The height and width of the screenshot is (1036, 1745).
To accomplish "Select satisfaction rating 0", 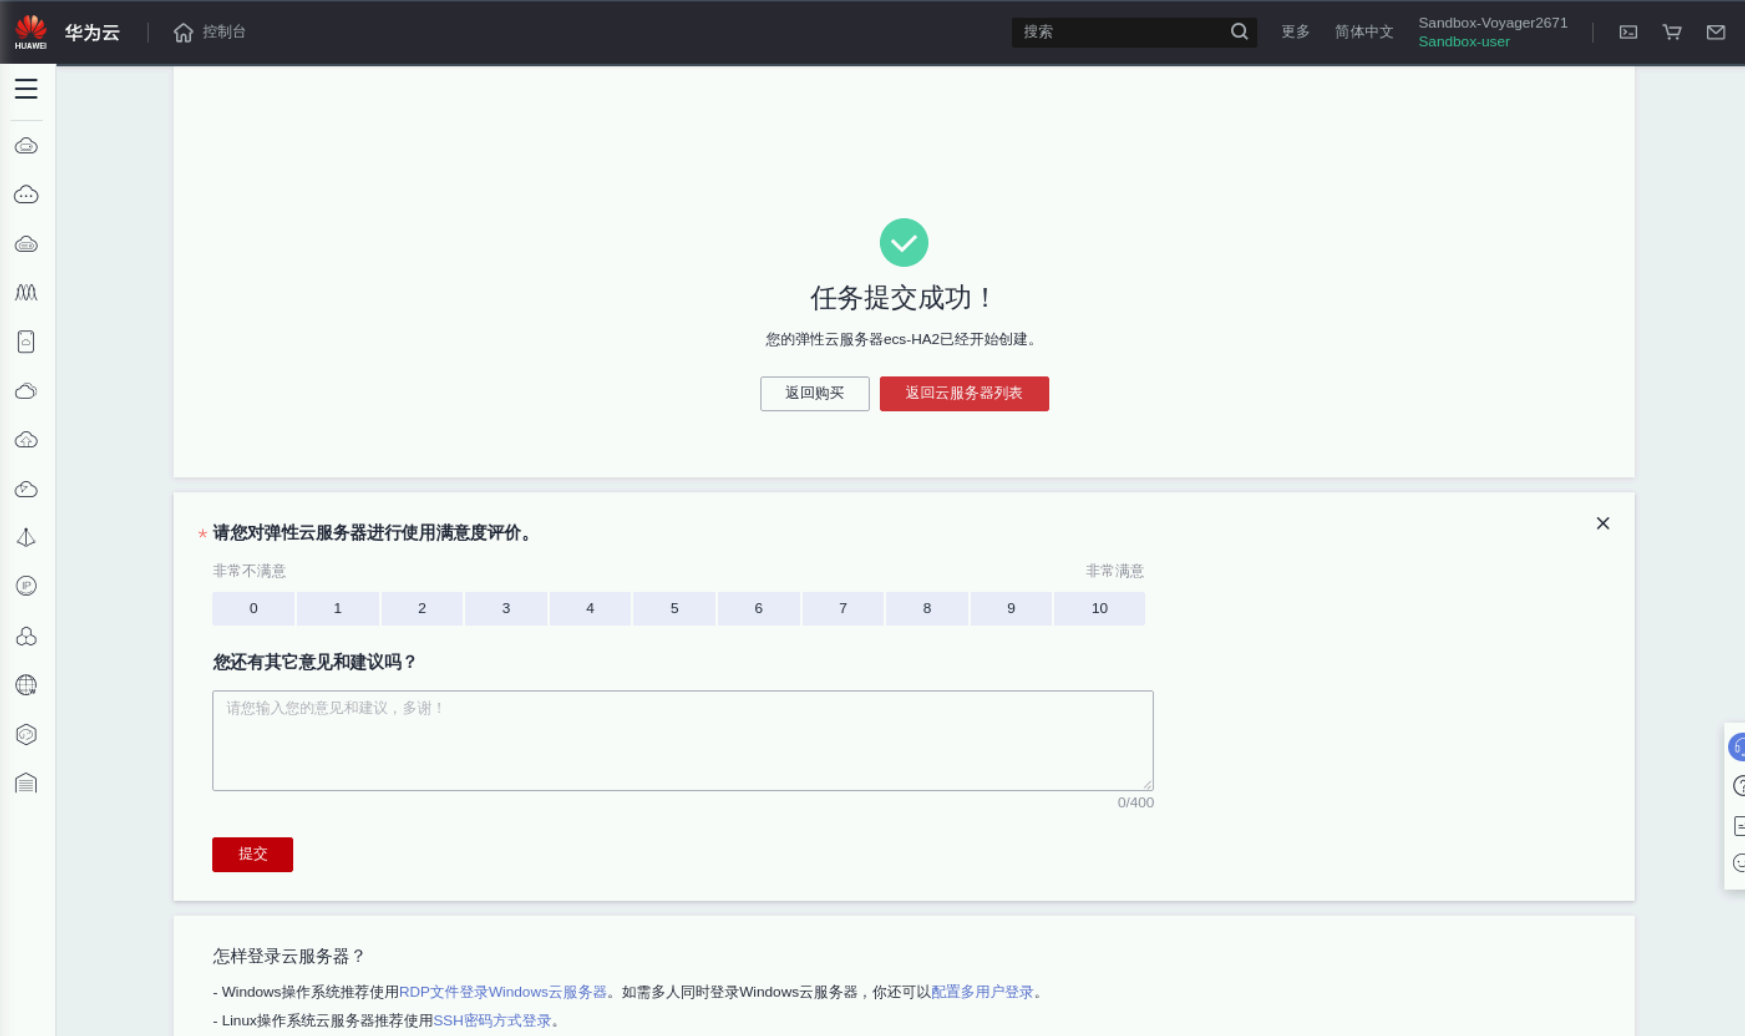I will point(253,608).
